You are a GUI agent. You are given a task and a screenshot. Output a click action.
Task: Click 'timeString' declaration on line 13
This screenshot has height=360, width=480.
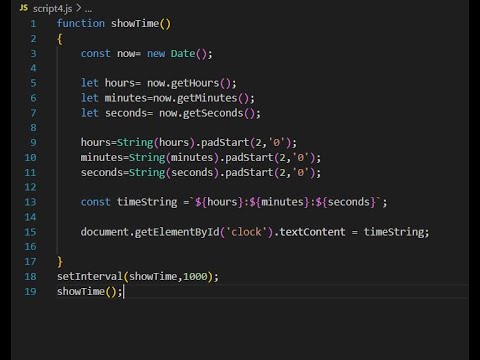pos(147,202)
